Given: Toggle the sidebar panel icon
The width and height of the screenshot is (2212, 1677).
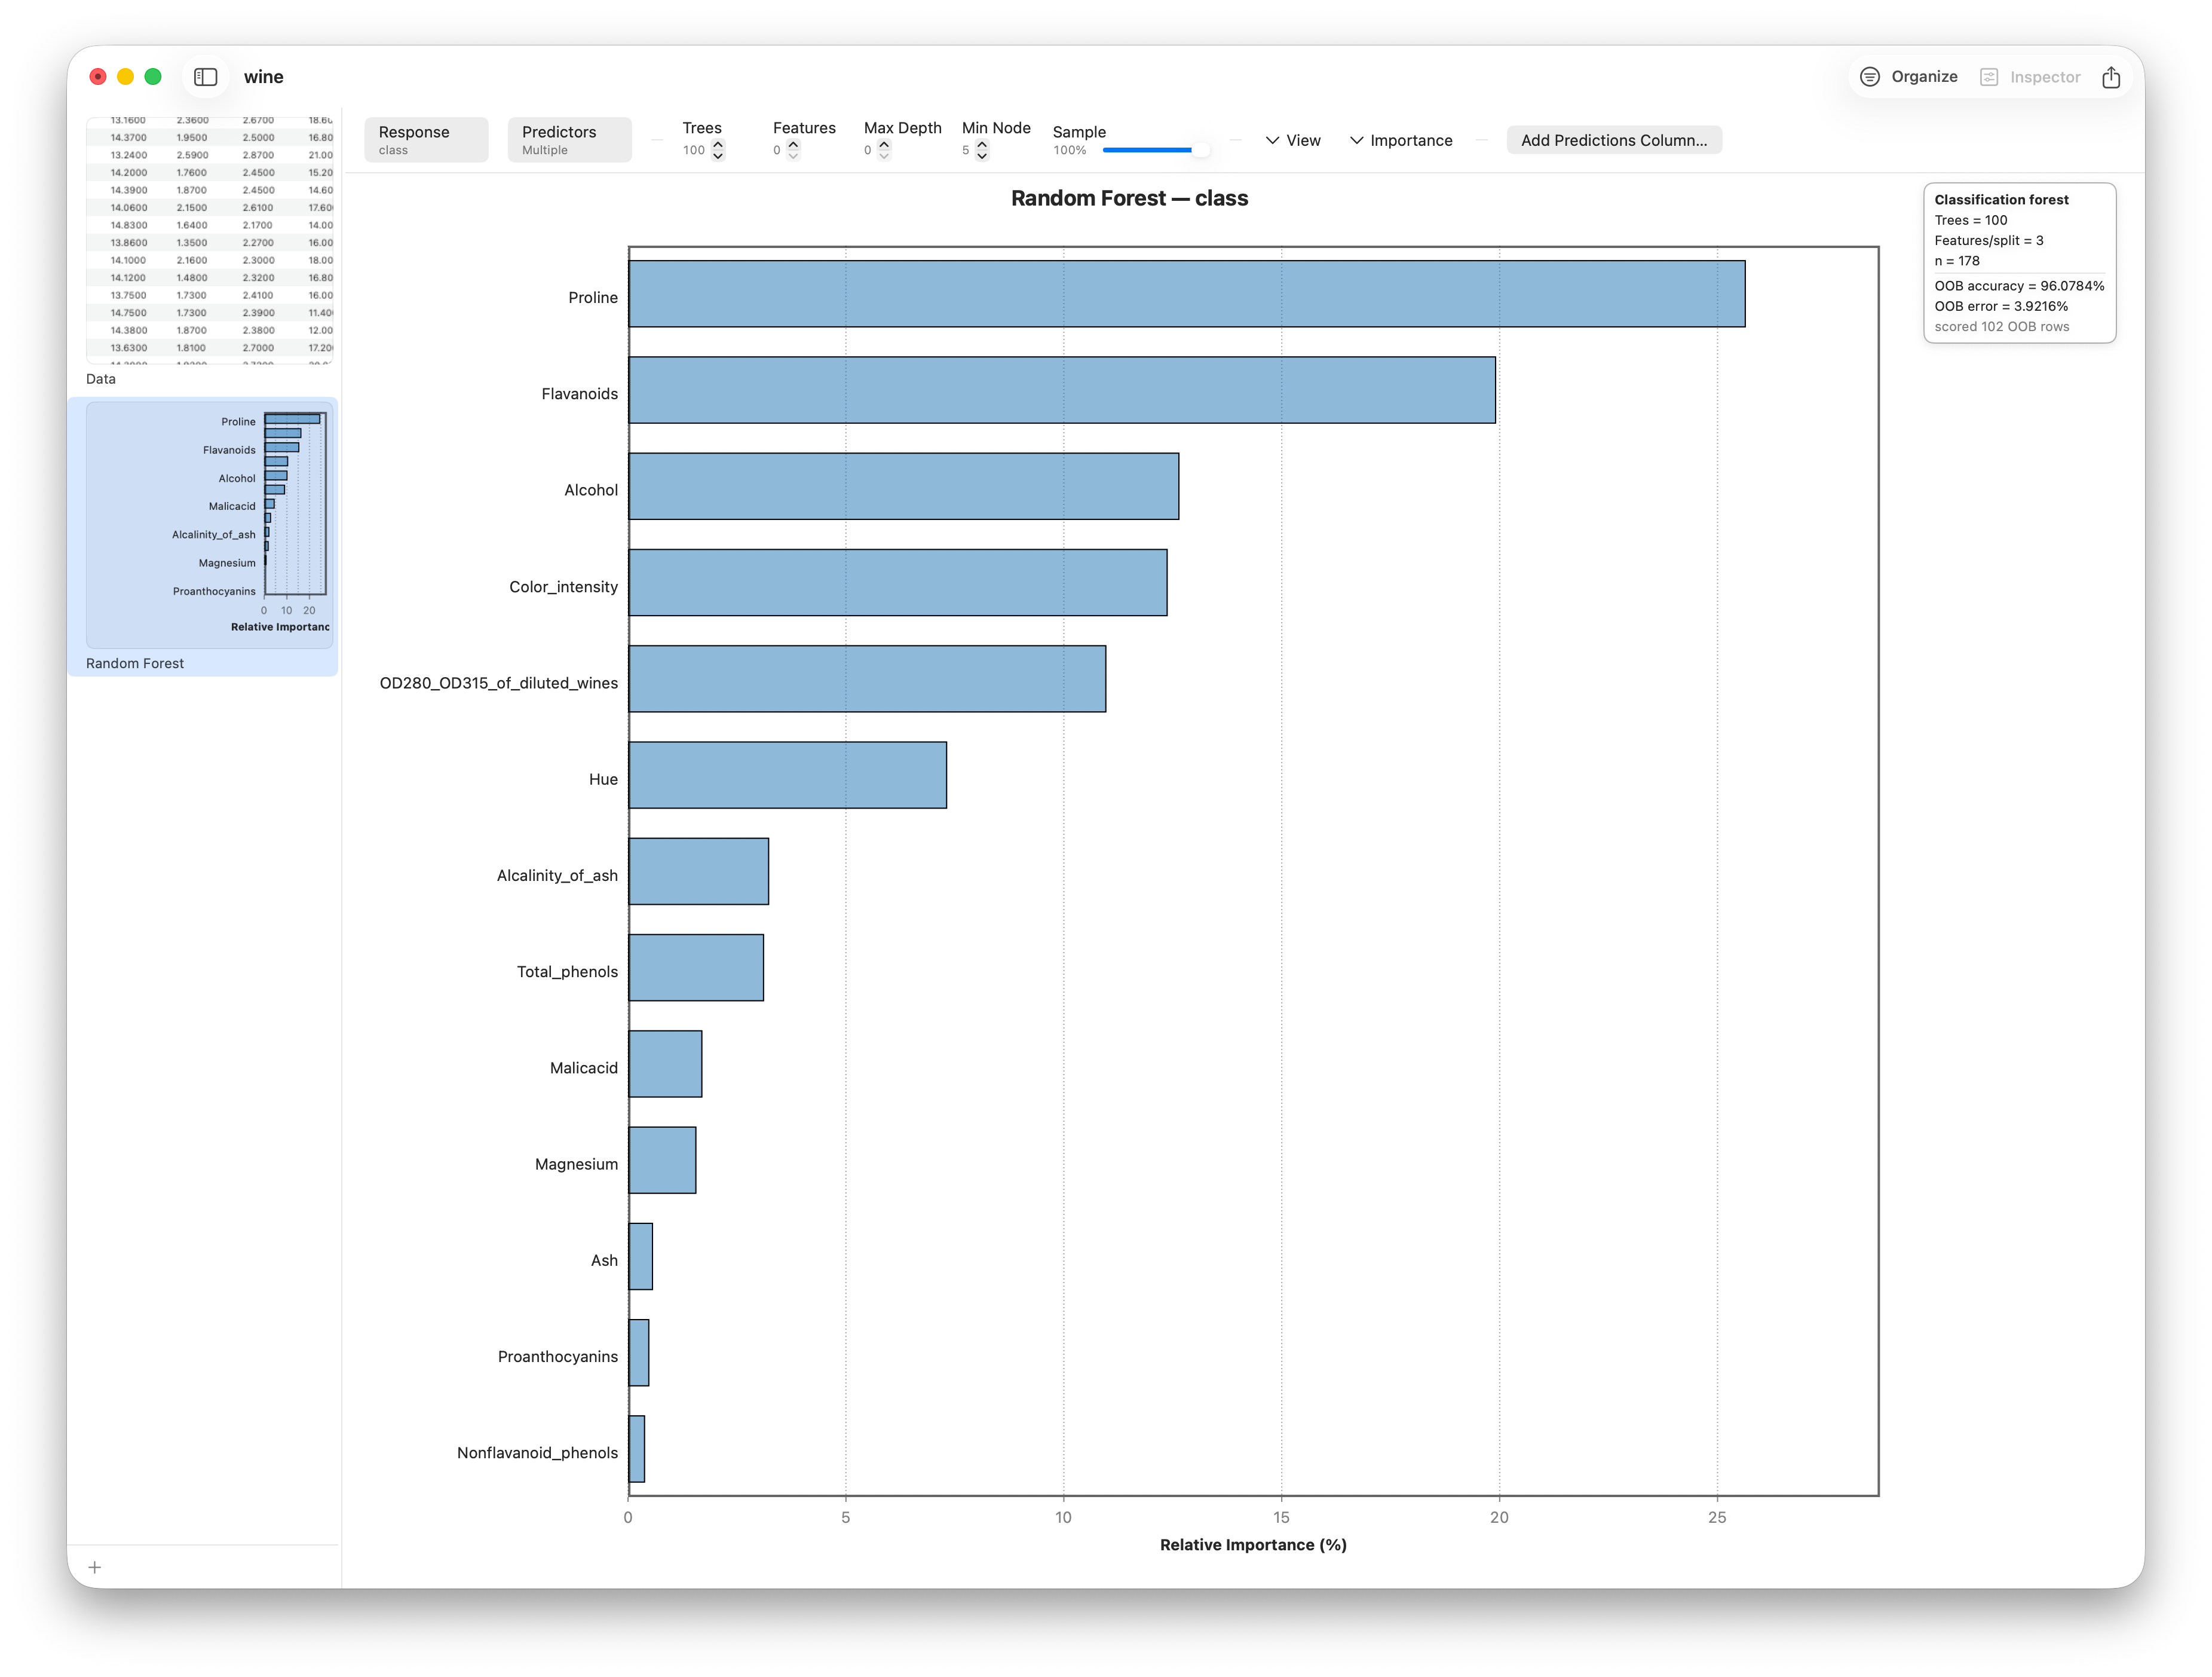Looking at the screenshot, I should click(x=206, y=77).
